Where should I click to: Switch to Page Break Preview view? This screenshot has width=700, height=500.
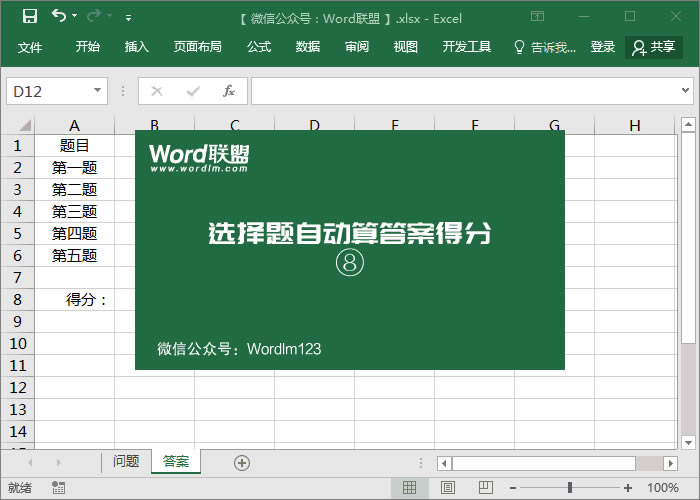(x=483, y=488)
